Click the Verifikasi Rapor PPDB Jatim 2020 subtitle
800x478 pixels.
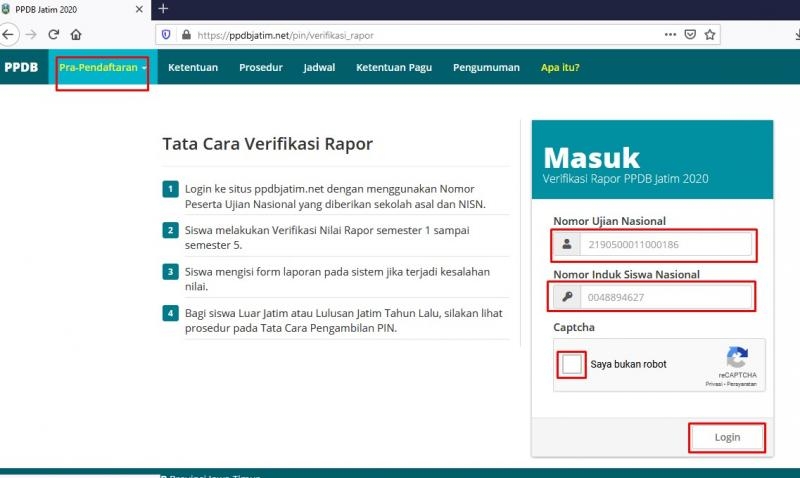coord(626,179)
